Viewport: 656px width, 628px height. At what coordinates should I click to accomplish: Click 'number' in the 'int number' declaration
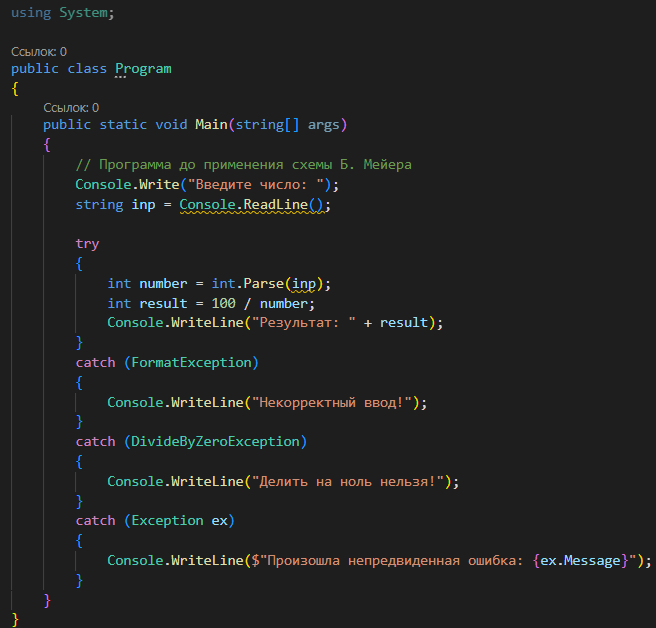[163, 284]
